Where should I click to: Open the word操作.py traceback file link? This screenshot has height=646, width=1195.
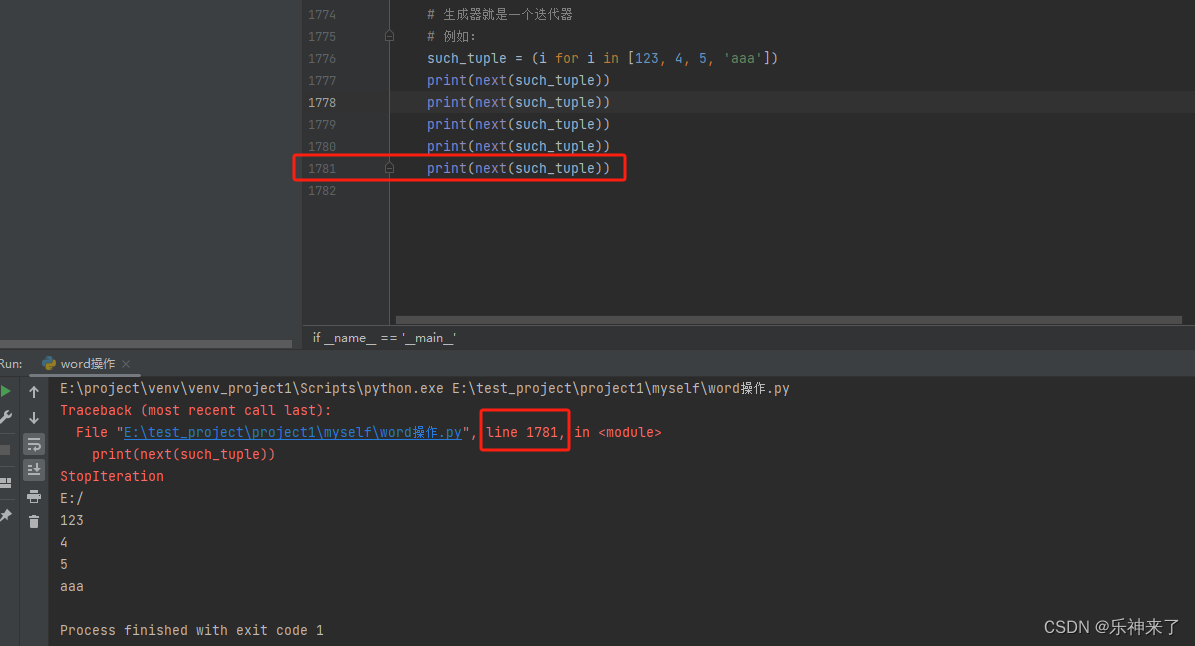click(x=293, y=432)
